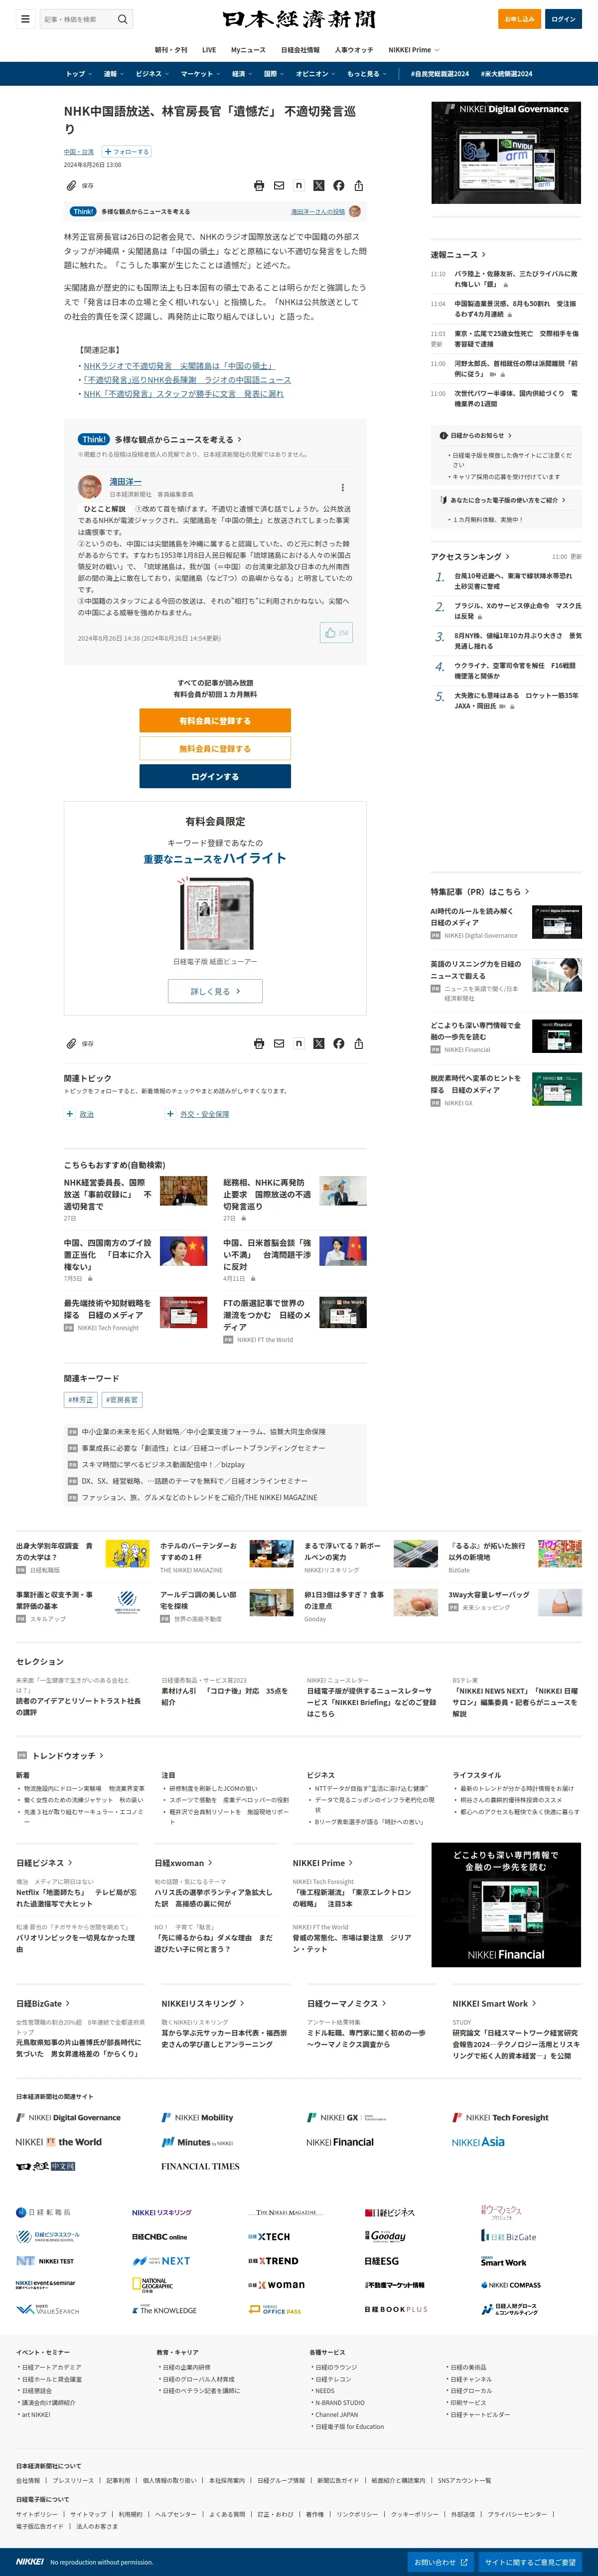Open the hamburger menu beside the search box

(25, 19)
